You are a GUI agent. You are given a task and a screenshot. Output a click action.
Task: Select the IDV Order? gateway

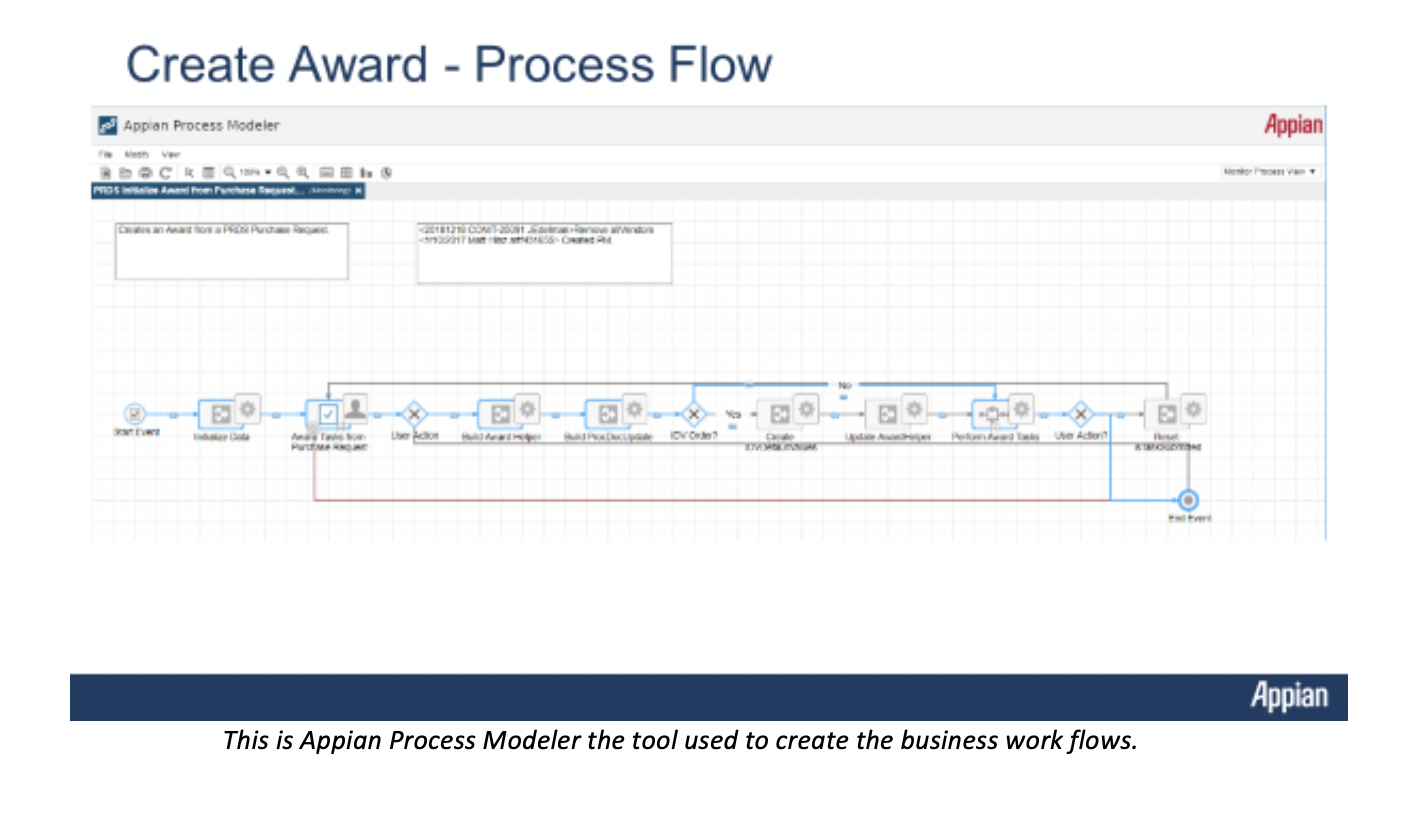point(694,413)
